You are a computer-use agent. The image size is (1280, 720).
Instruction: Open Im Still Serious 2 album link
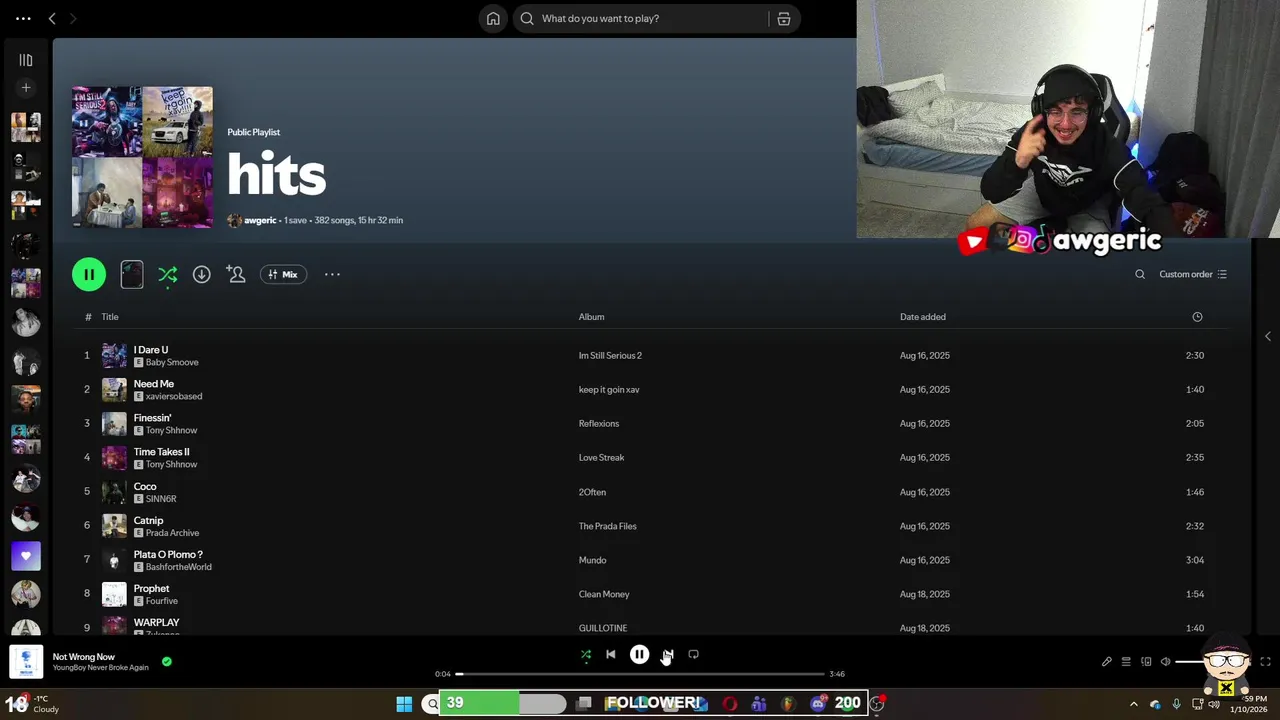point(610,355)
